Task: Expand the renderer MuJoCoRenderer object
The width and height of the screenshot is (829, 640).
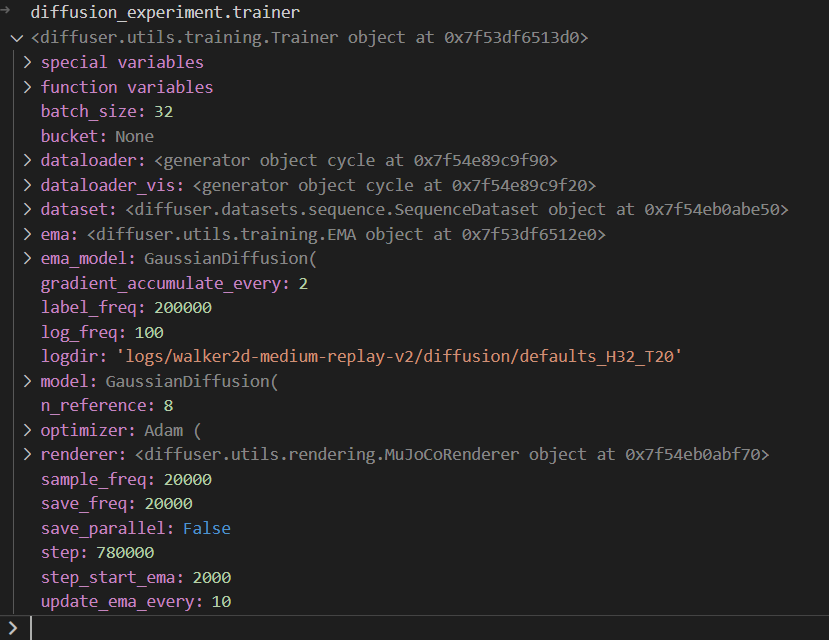Action: coord(27,454)
